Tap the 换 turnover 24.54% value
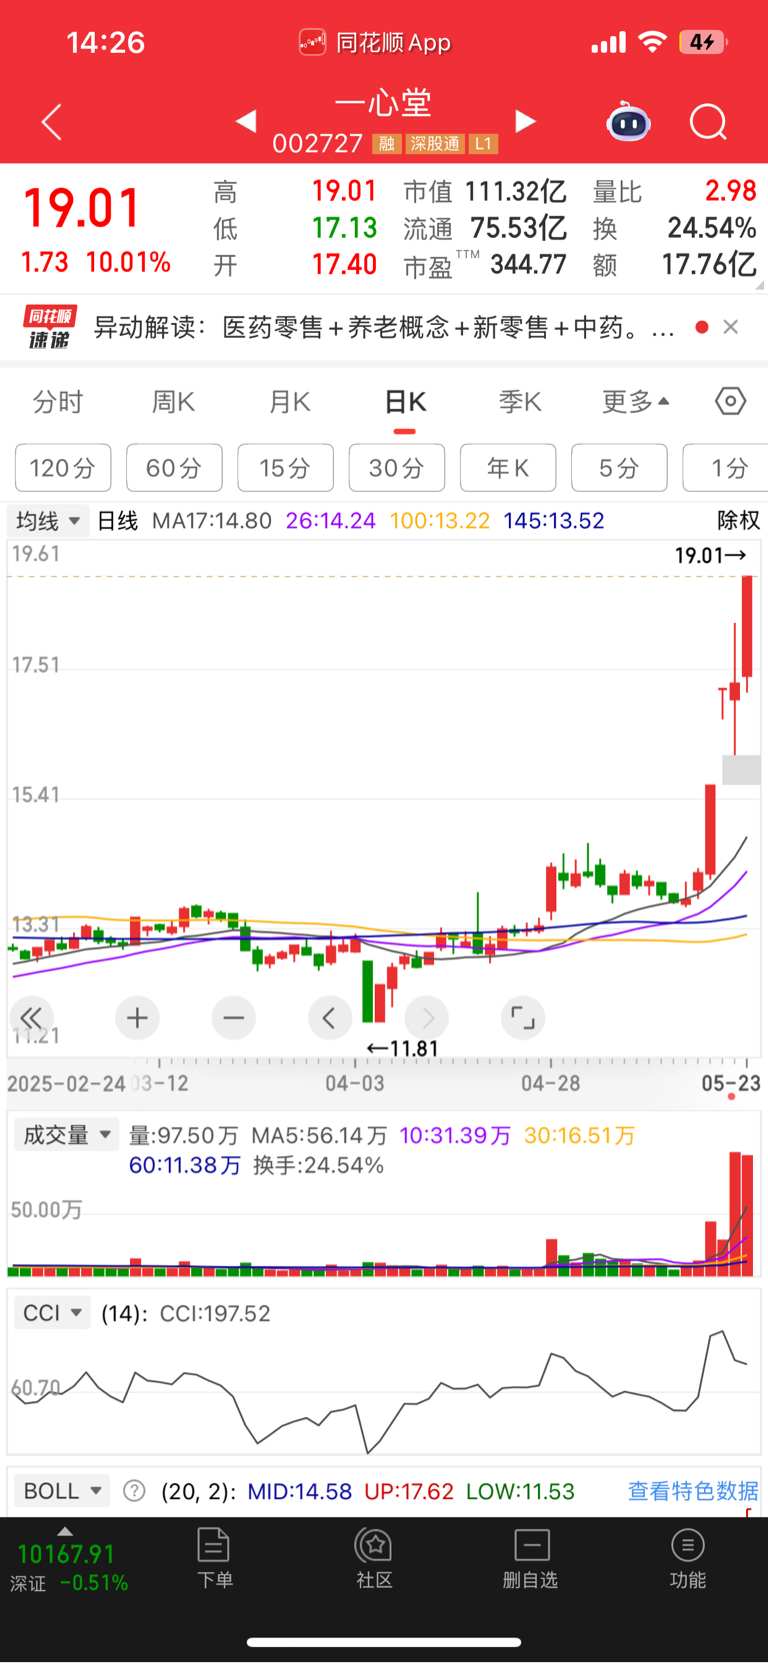The height and width of the screenshot is (1663, 768). tap(712, 228)
